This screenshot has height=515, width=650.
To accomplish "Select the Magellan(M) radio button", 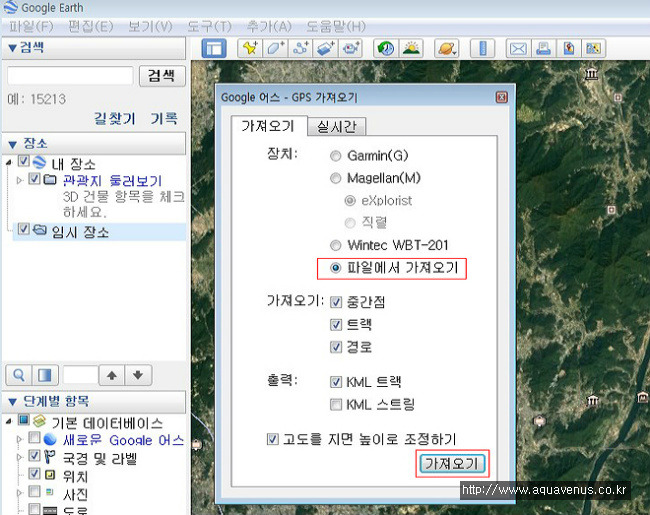I will pos(335,178).
